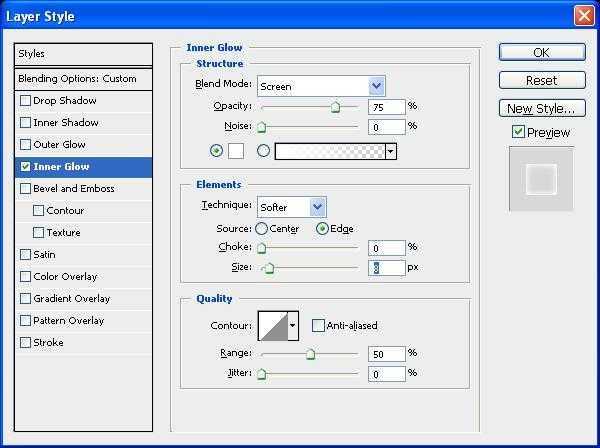Image resolution: width=600 pixels, height=448 pixels.
Task: Click the New Style... button
Action: click(x=541, y=108)
